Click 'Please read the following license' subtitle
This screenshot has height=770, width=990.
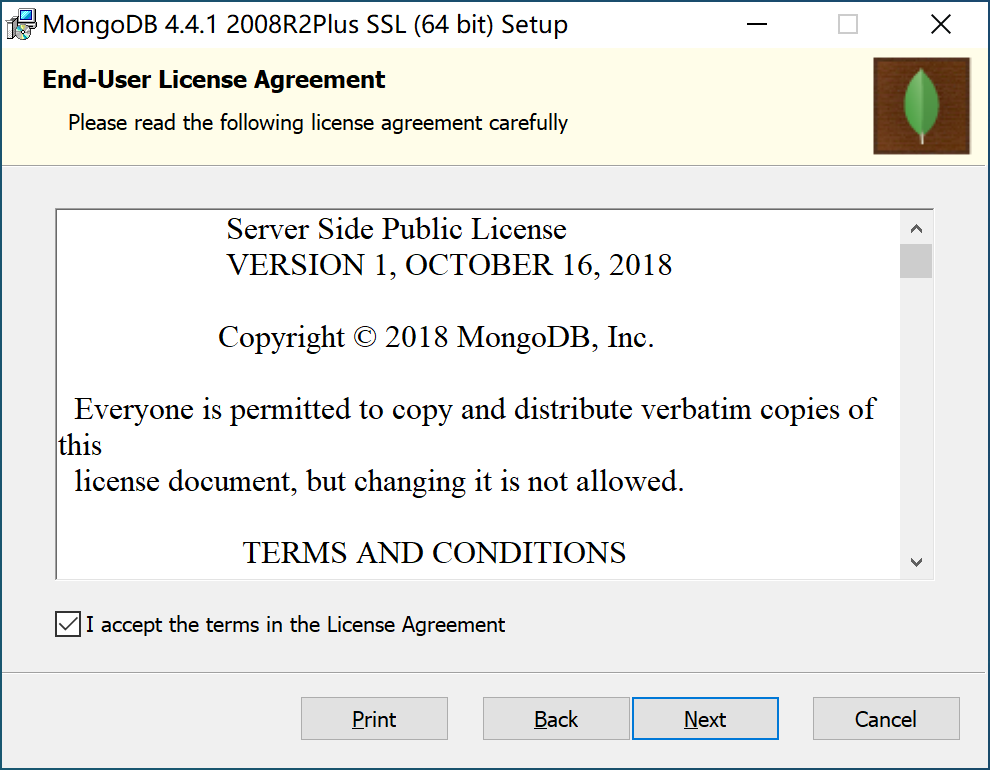tap(318, 122)
